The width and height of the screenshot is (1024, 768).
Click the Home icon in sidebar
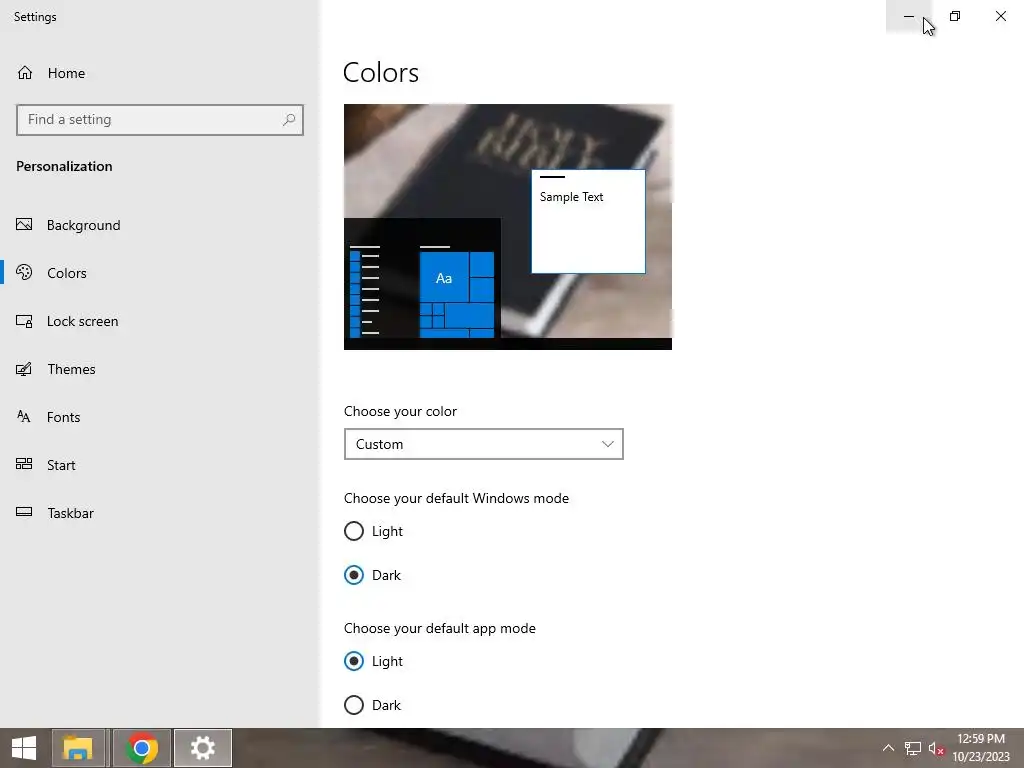pos(25,72)
